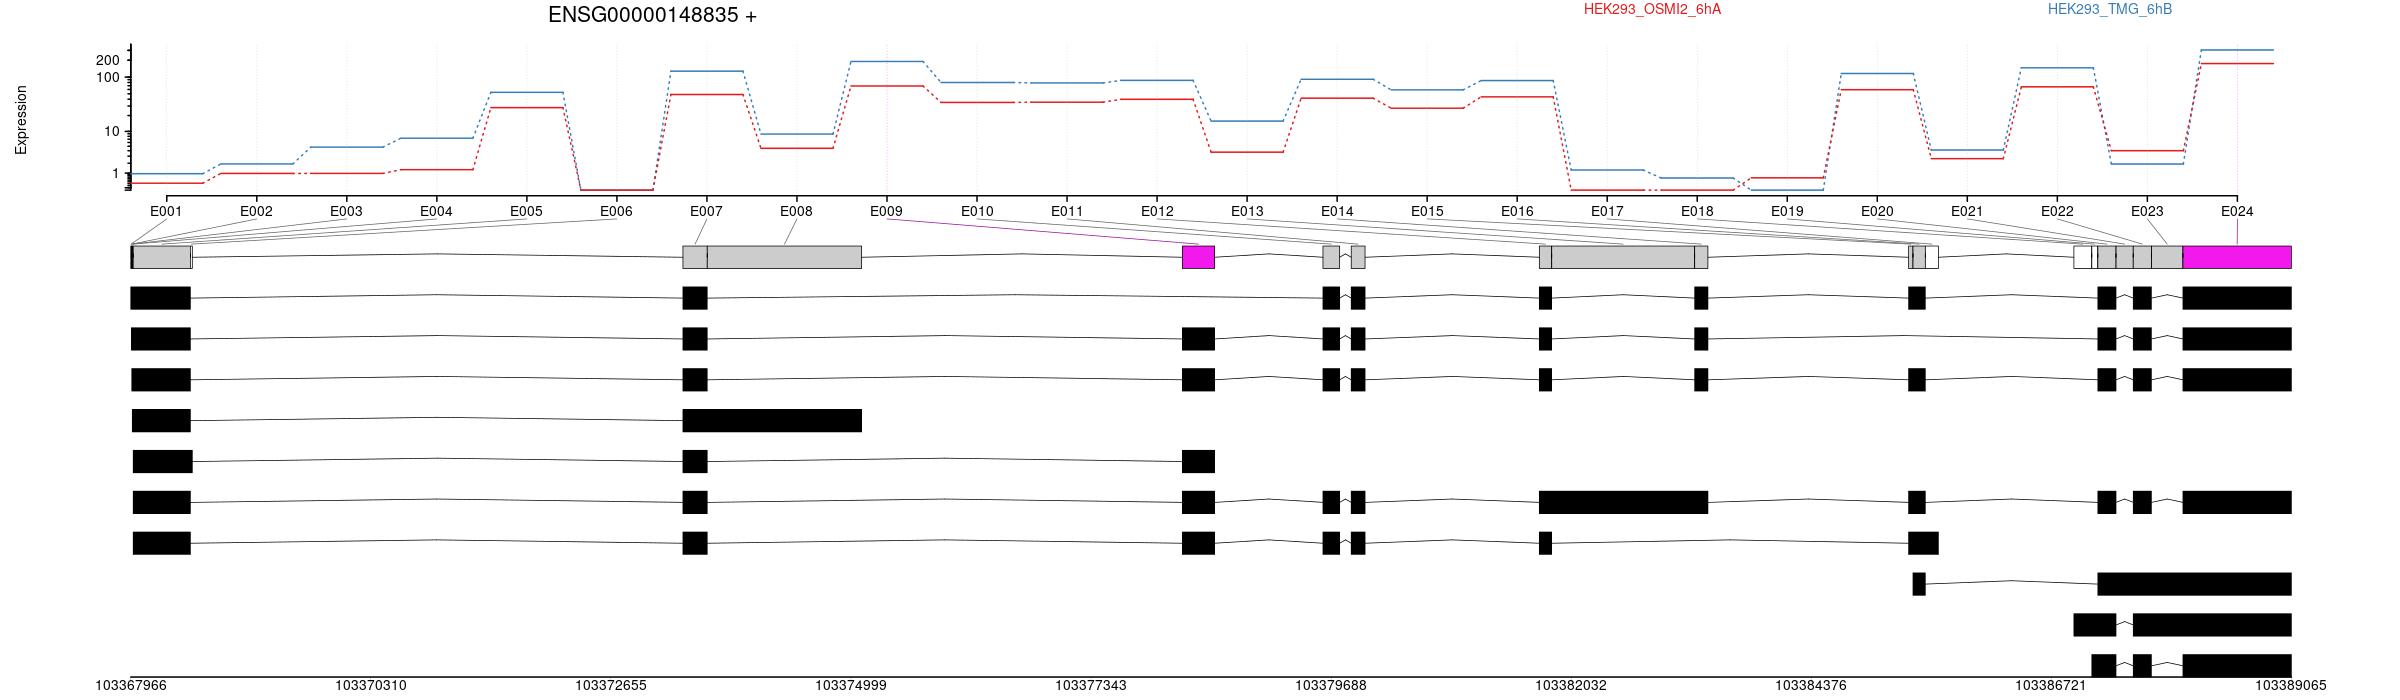Select exon label E015

tap(1427, 211)
